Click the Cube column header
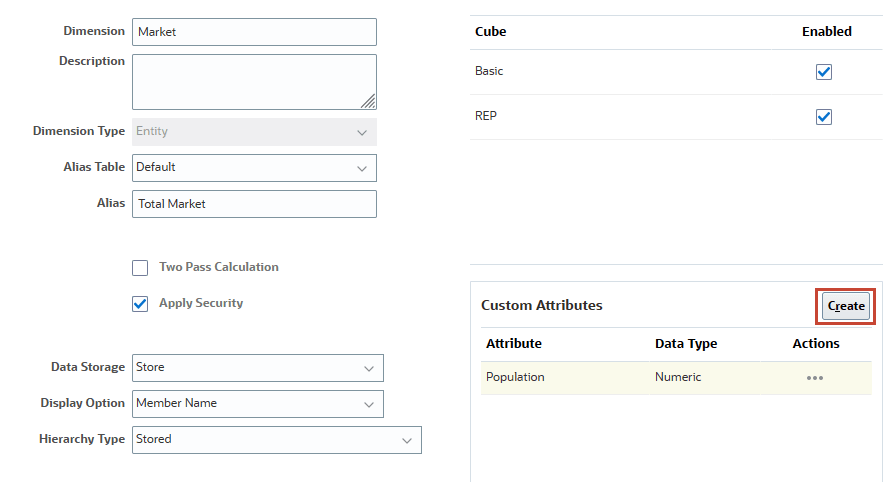Image resolution: width=889 pixels, height=482 pixels. click(x=491, y=32)
